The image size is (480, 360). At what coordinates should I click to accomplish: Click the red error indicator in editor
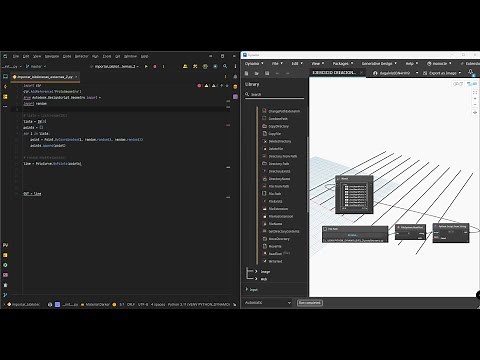pos(199,86)
